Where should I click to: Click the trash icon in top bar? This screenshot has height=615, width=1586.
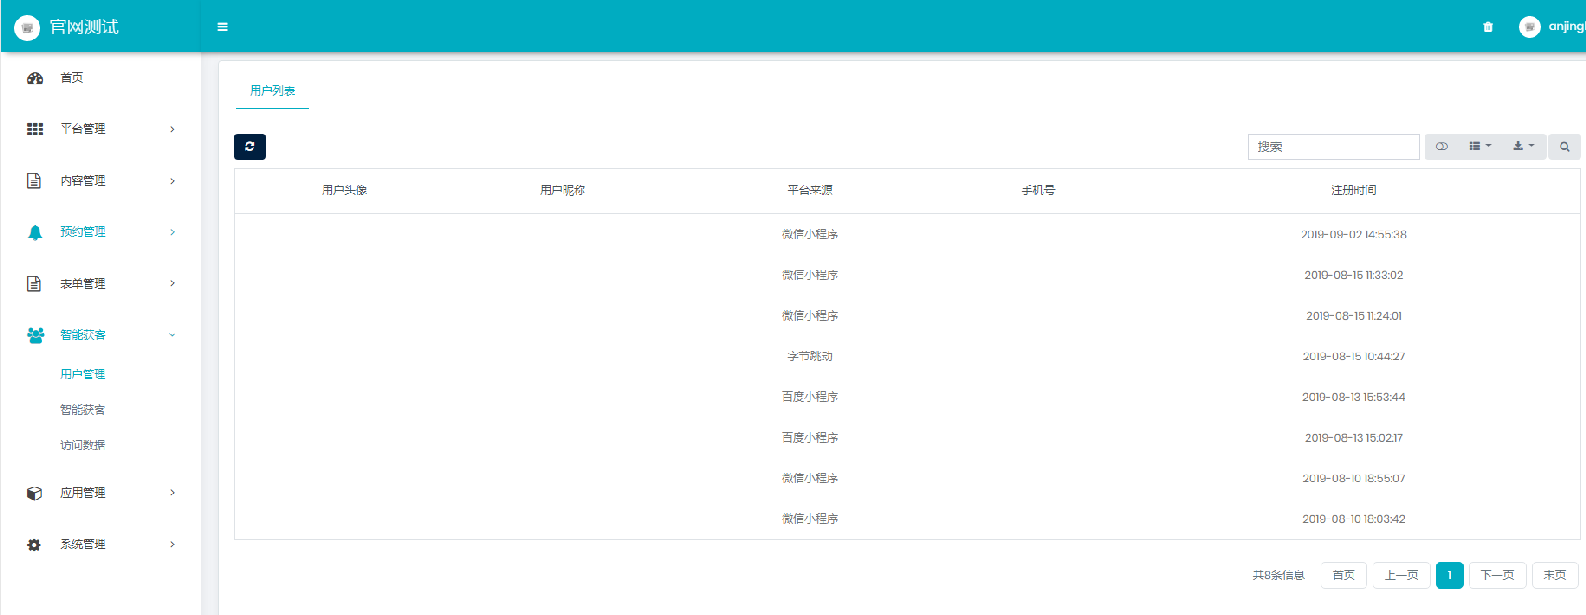1488,27
